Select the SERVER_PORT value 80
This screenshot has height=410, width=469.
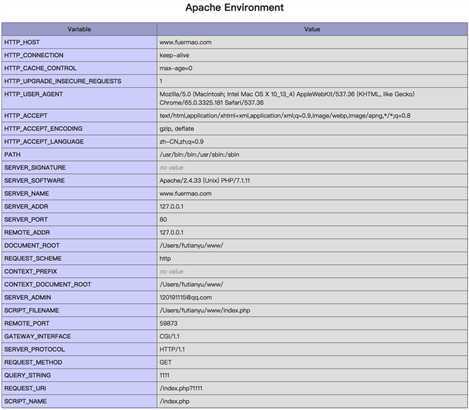tap(163, 220)
